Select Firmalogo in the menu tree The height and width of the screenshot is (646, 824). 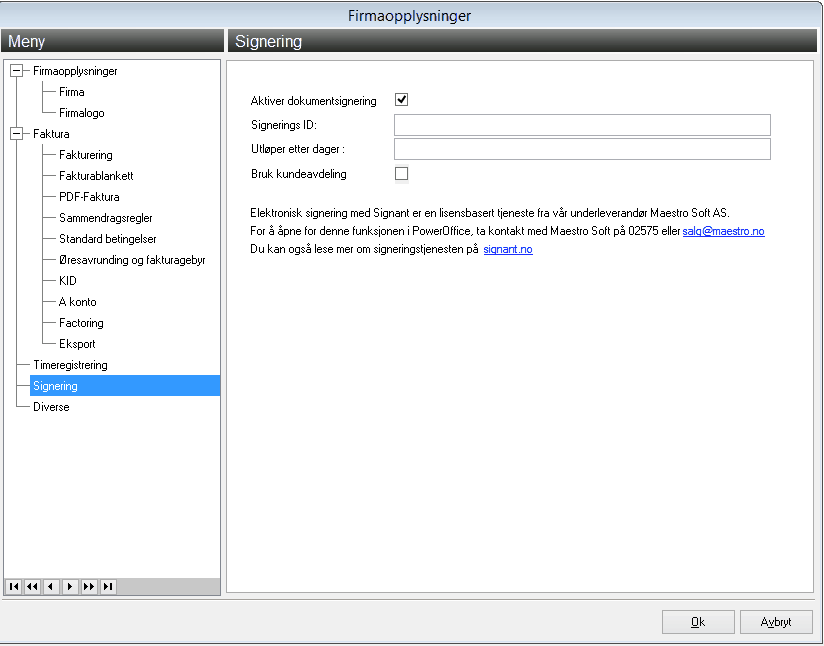(81, 113)
